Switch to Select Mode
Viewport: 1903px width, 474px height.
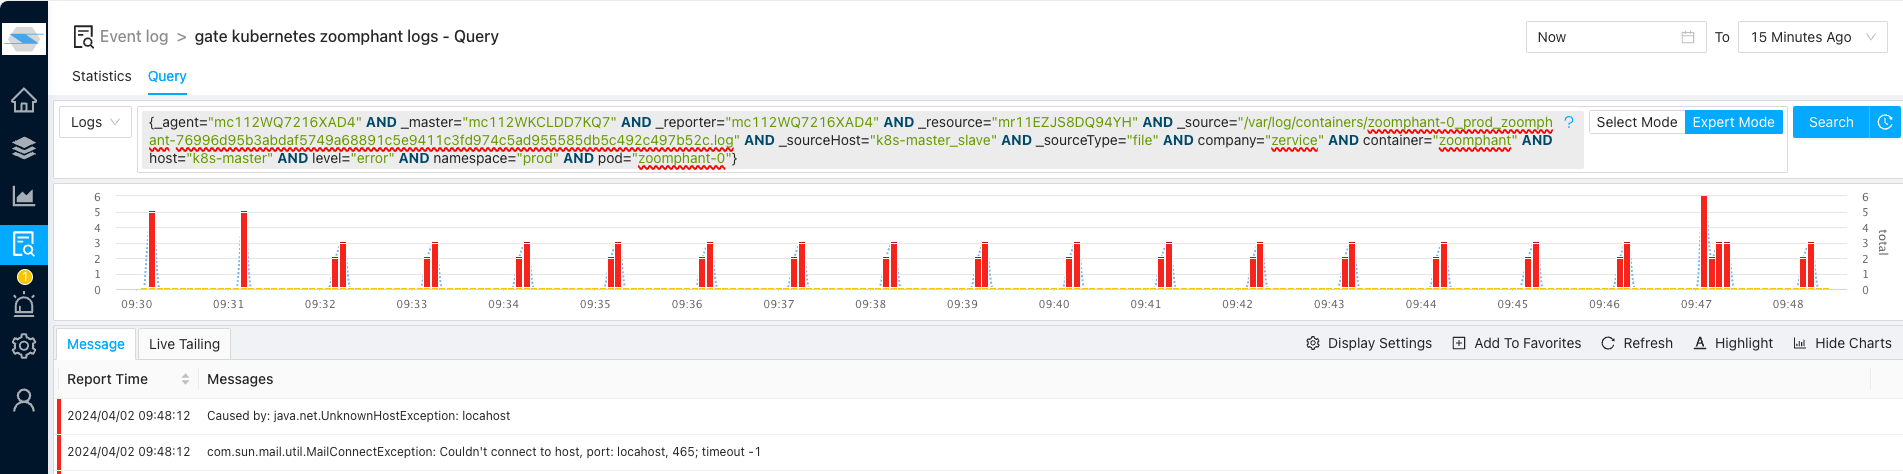[x=1636, y=122]
